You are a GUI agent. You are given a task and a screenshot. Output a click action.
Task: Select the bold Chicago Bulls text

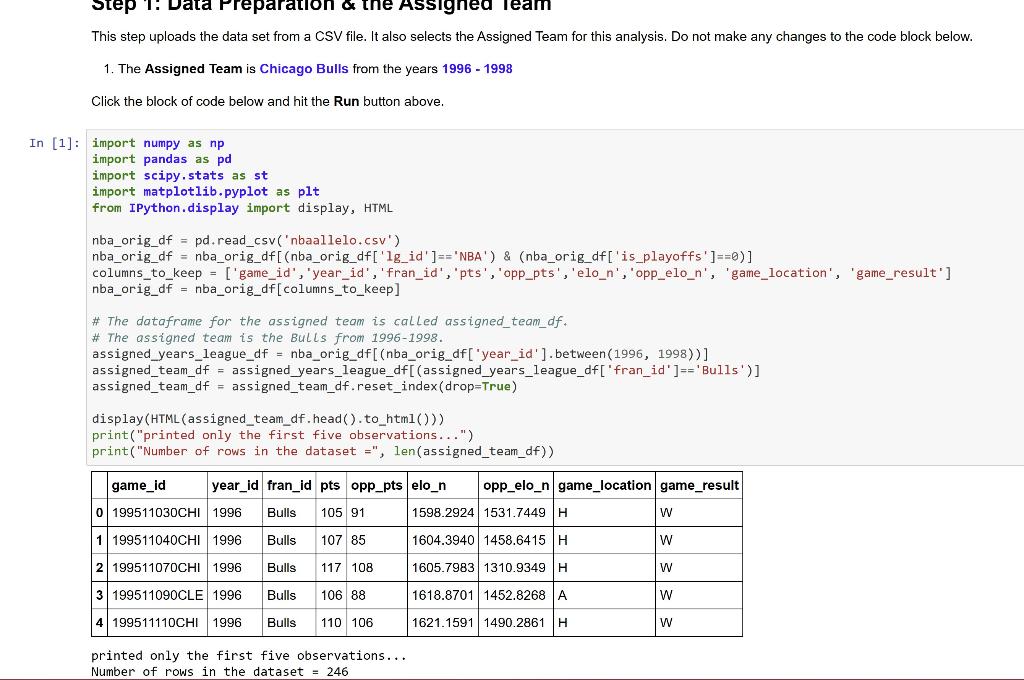[x=303, y=69]
